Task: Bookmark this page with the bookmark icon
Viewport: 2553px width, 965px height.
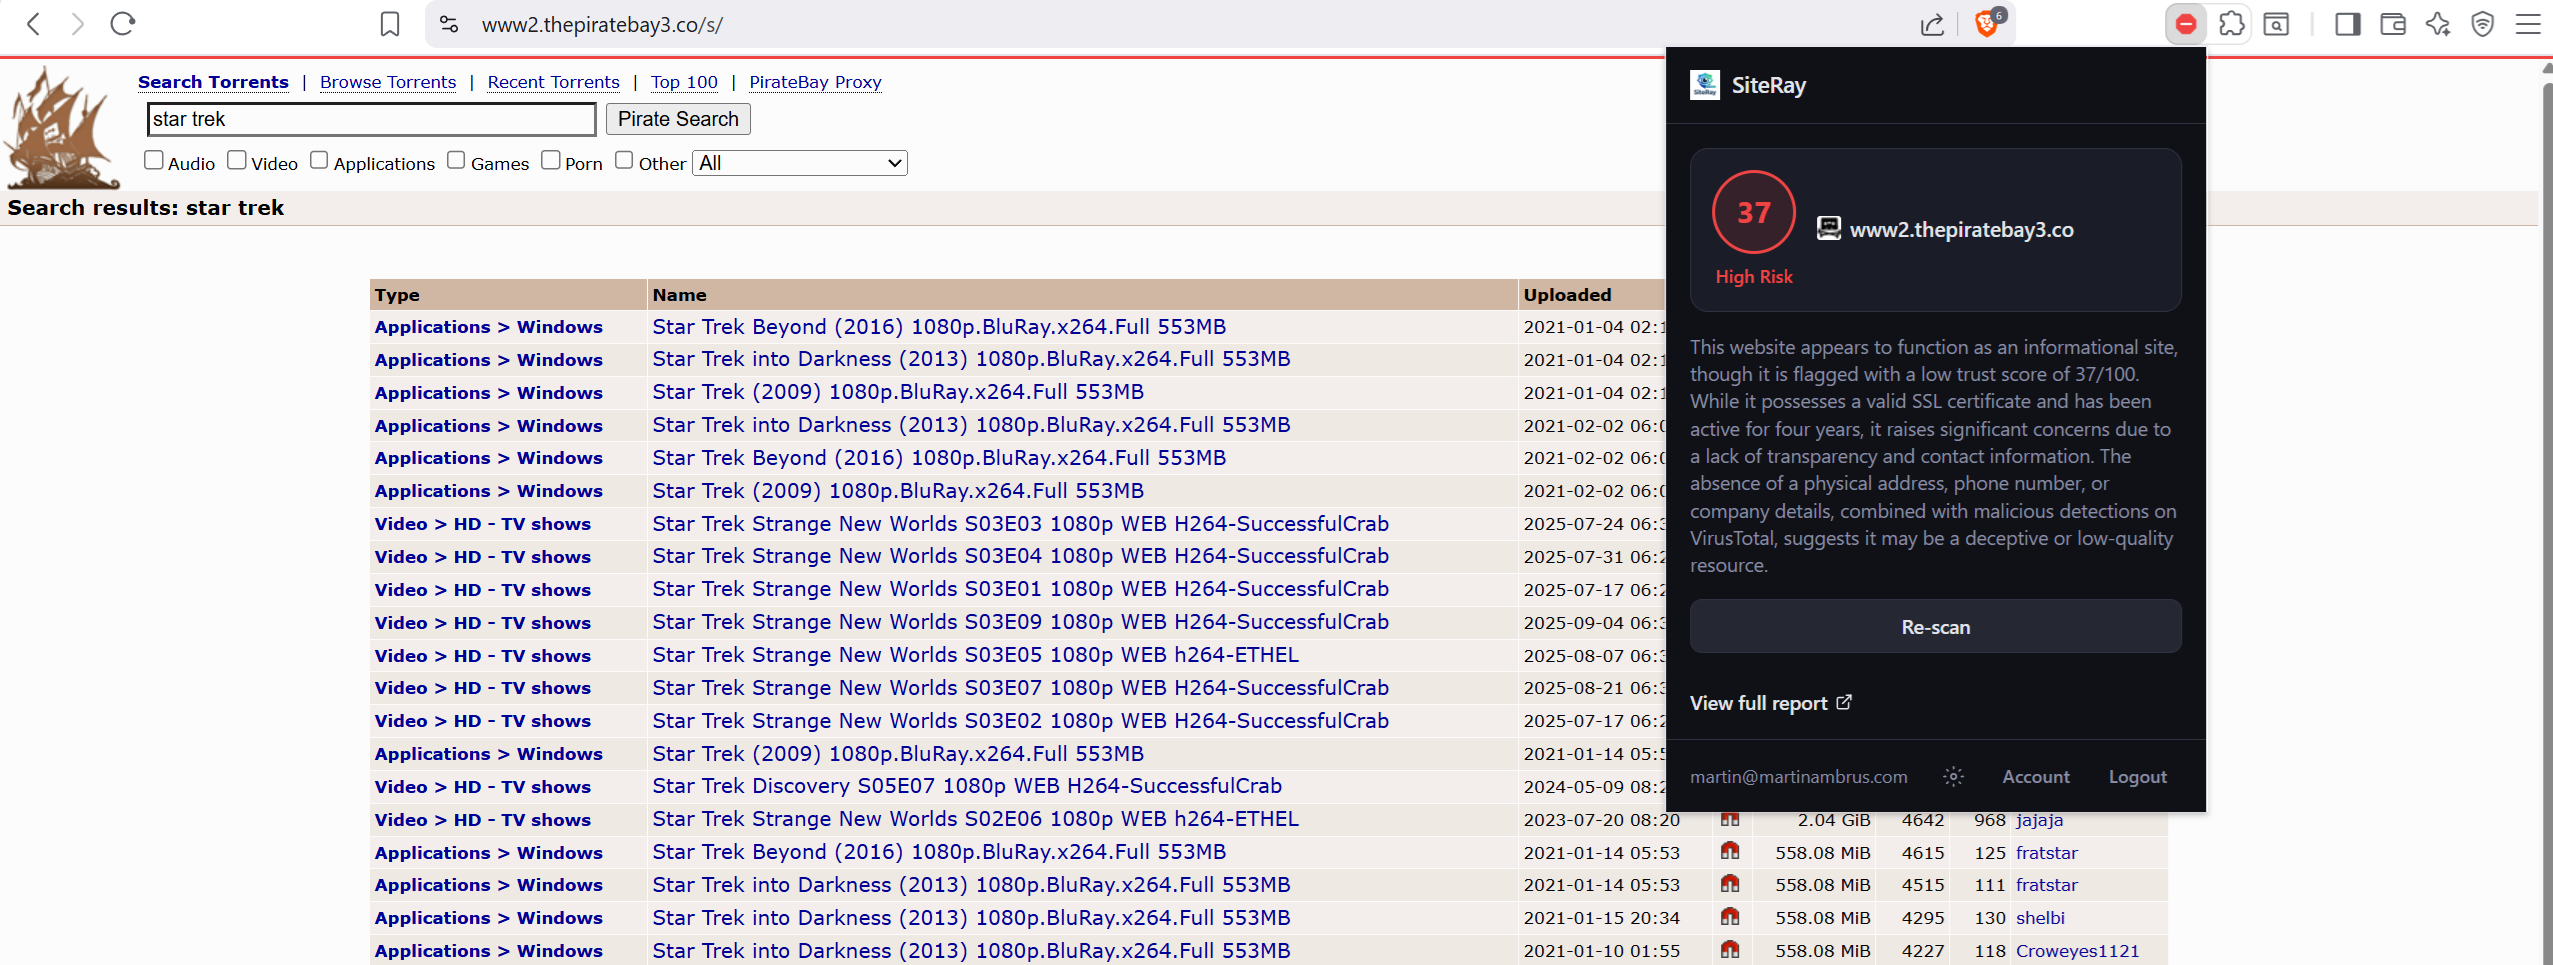Action: click(390, 24)
